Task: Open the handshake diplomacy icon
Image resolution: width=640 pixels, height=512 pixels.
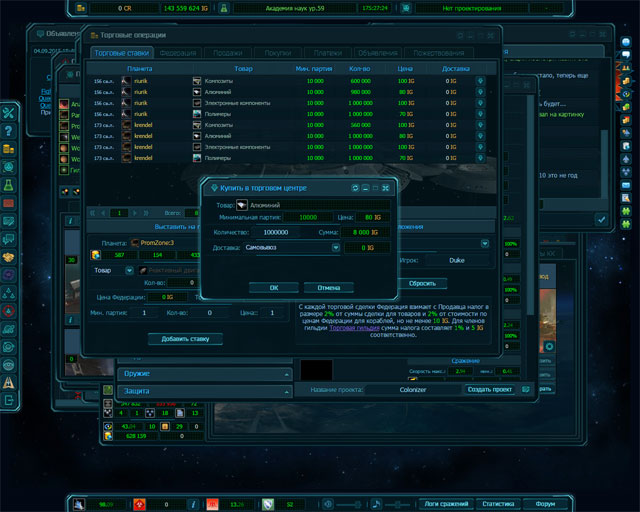Action: pos(9,257)
